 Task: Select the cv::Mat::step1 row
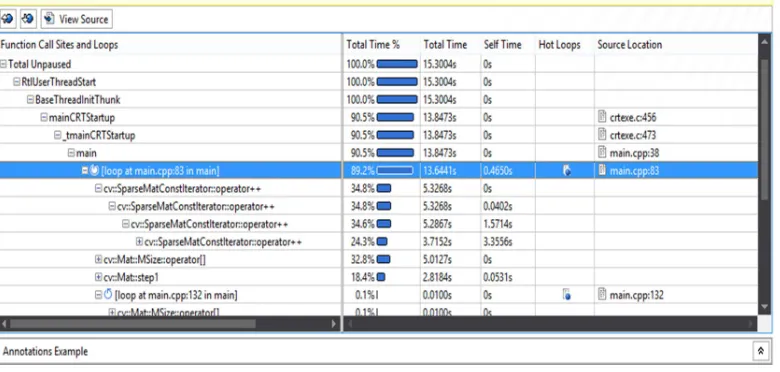379,277
